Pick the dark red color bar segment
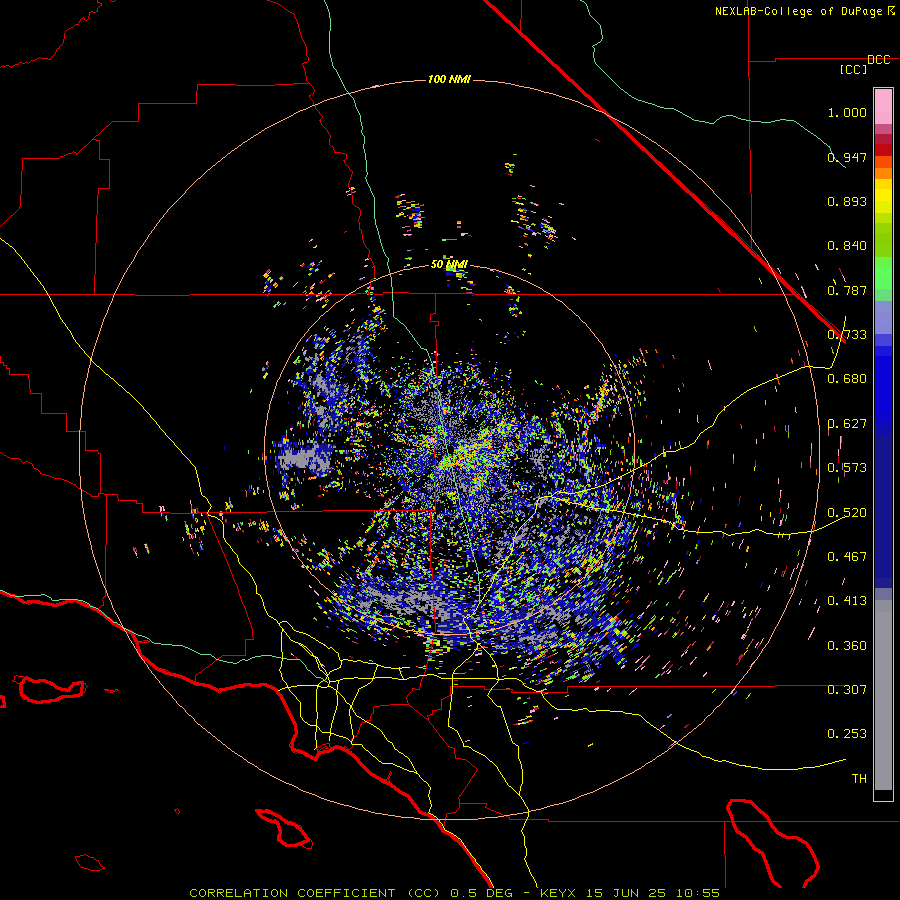The height and width of the screenshot is (900, 900). point(883,150)
